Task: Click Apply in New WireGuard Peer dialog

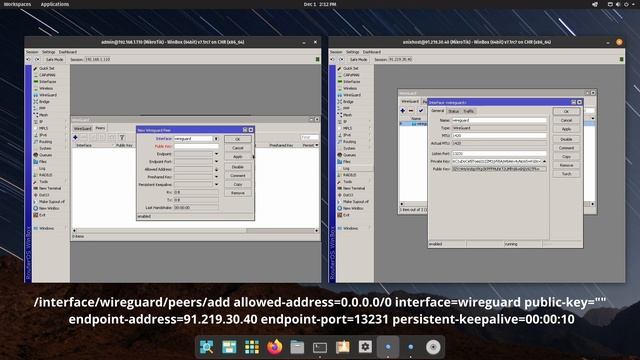Action: coord(238,157)
